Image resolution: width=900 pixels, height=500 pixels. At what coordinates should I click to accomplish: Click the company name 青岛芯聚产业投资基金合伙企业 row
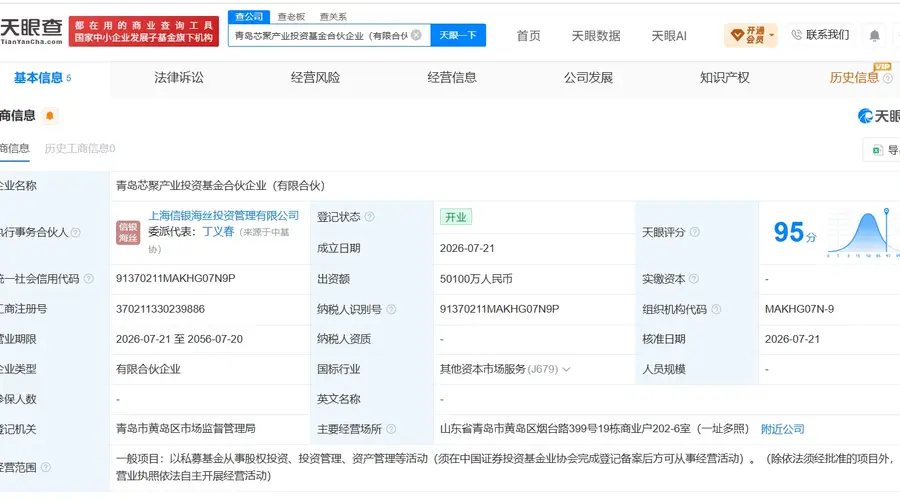pos(220,186)
